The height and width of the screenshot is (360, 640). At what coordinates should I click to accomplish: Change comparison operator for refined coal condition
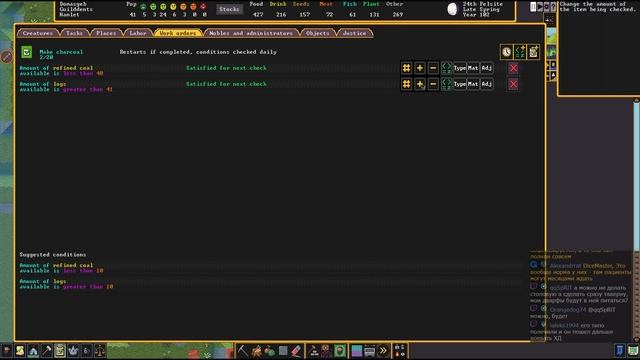click(x=446, y=68)
